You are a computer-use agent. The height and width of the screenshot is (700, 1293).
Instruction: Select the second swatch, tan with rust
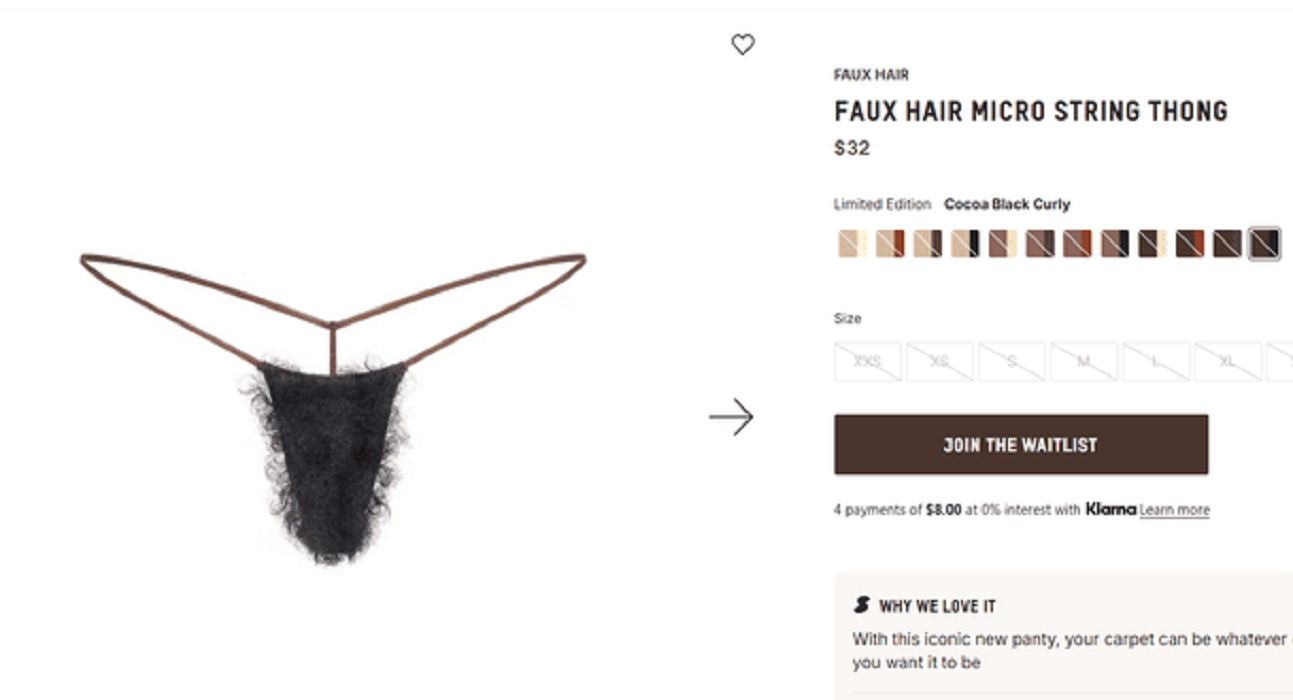(890, 244)
